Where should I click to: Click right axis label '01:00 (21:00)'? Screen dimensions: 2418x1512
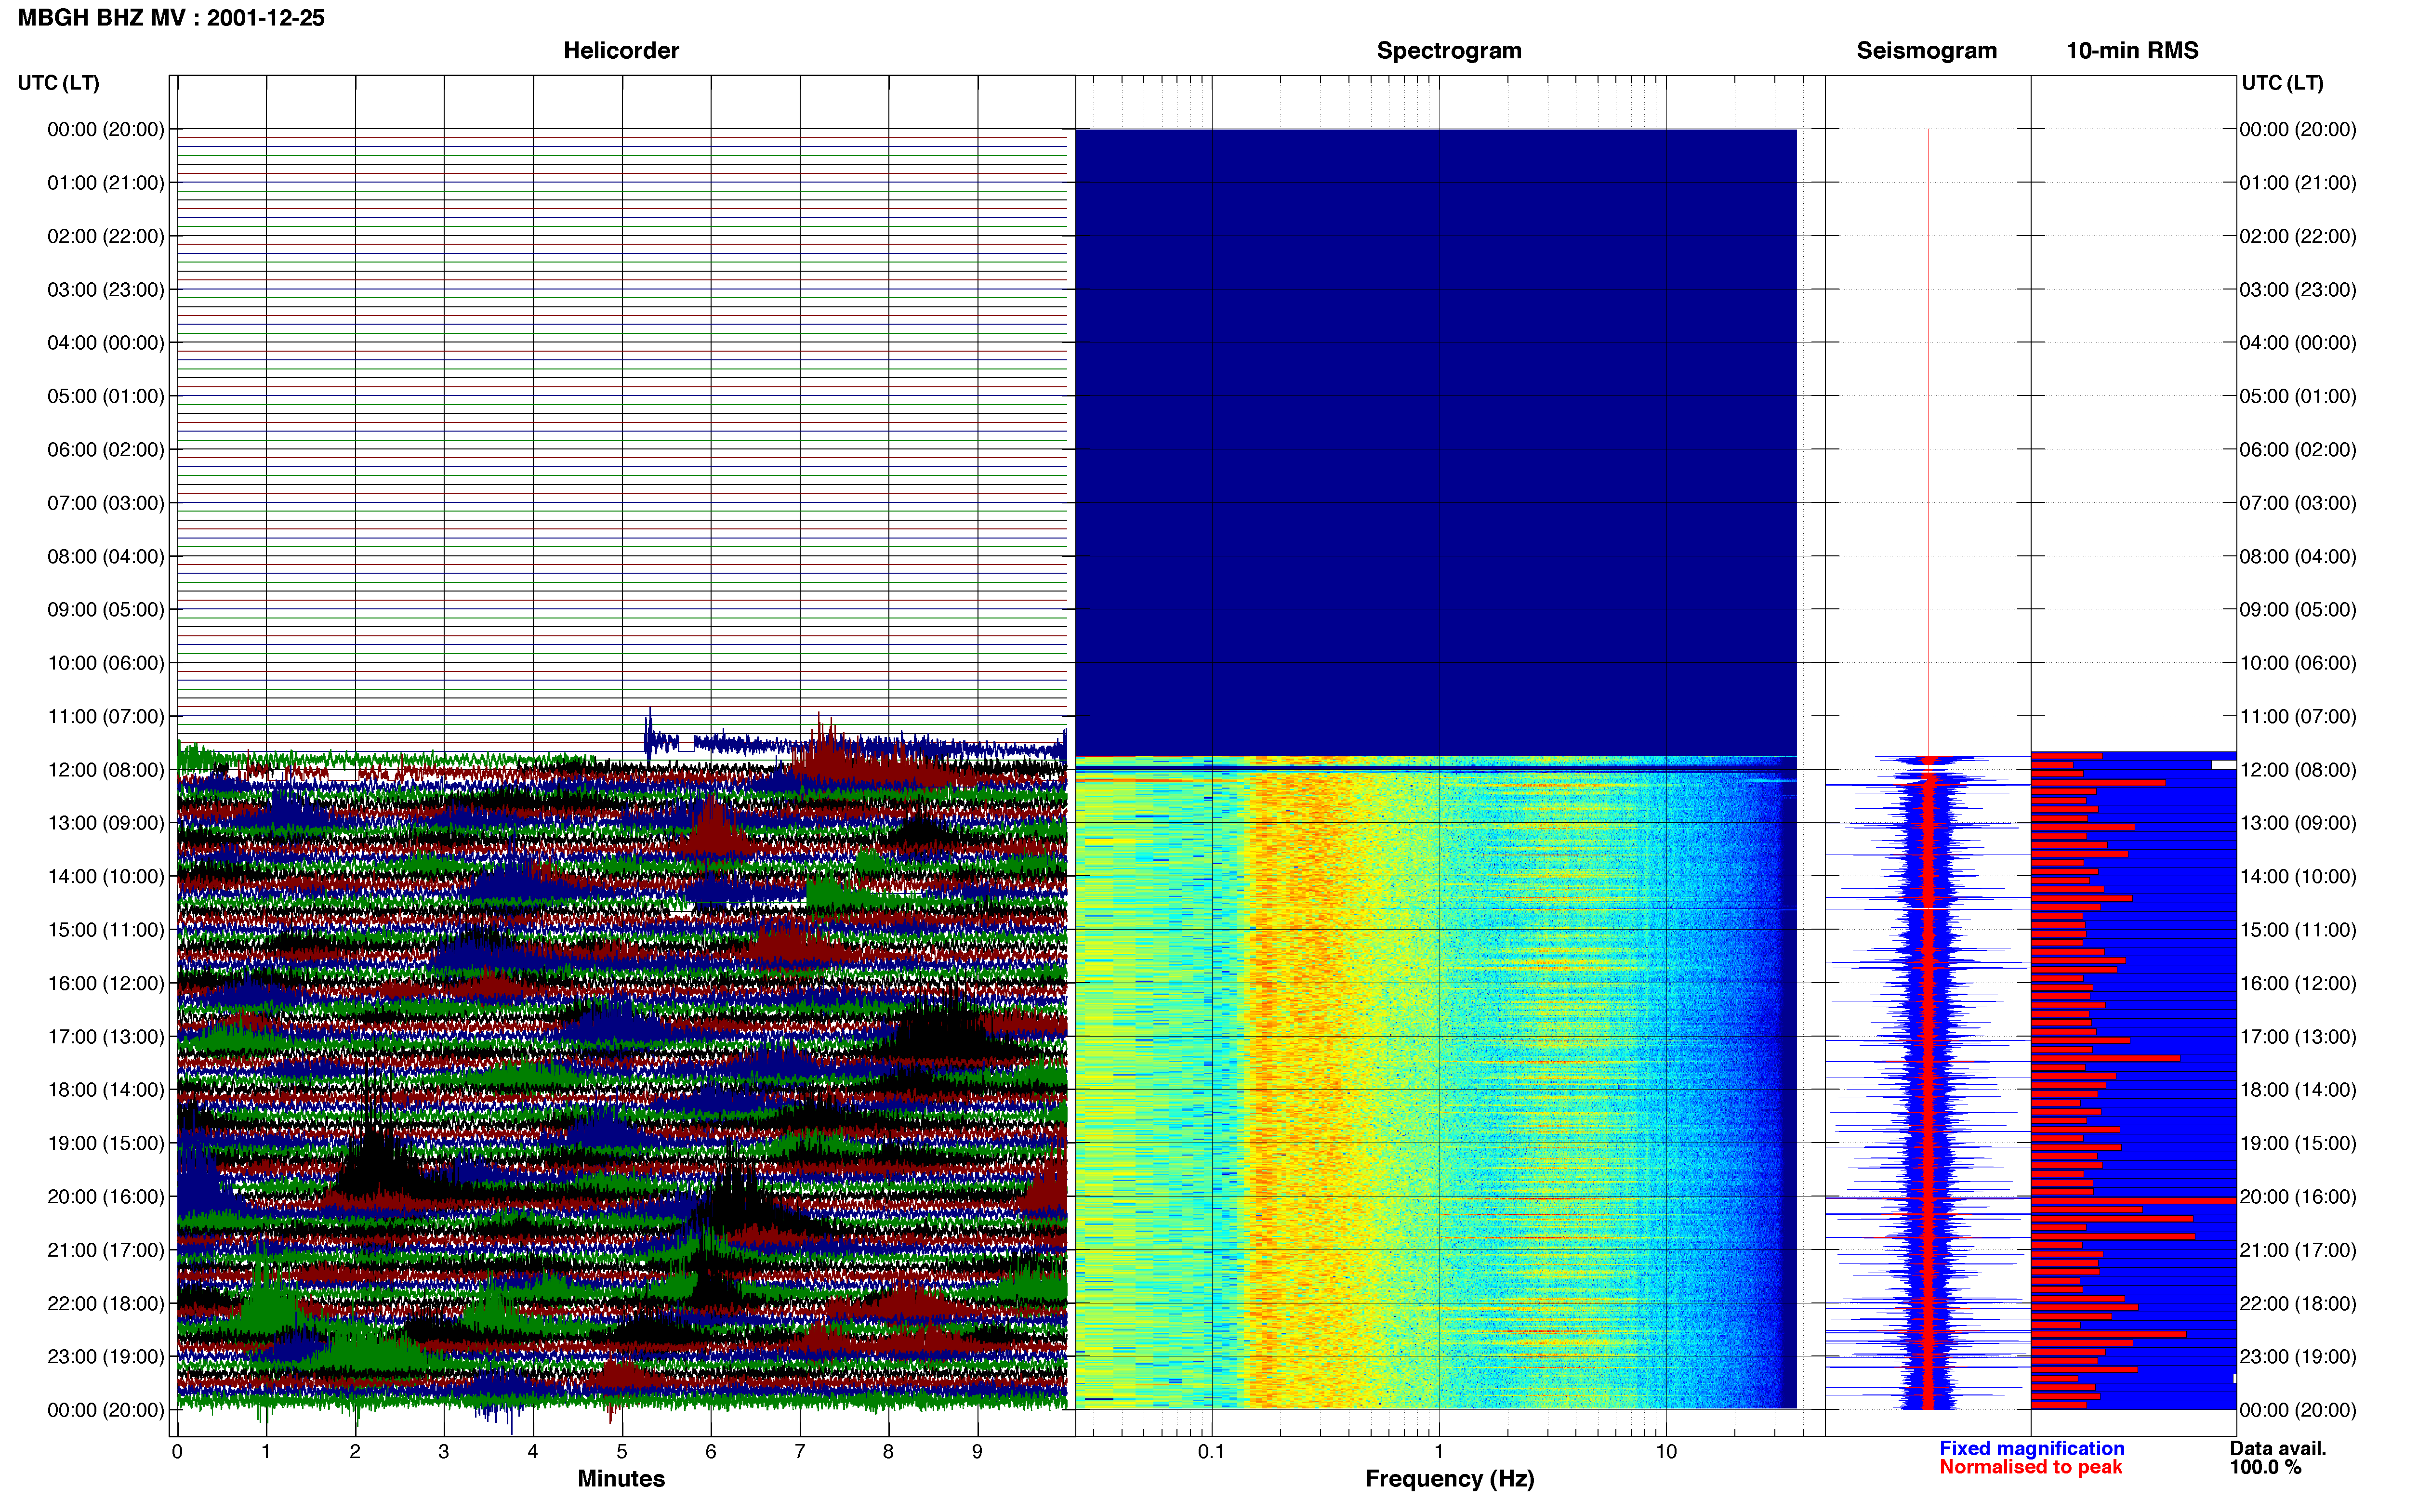2298,183
